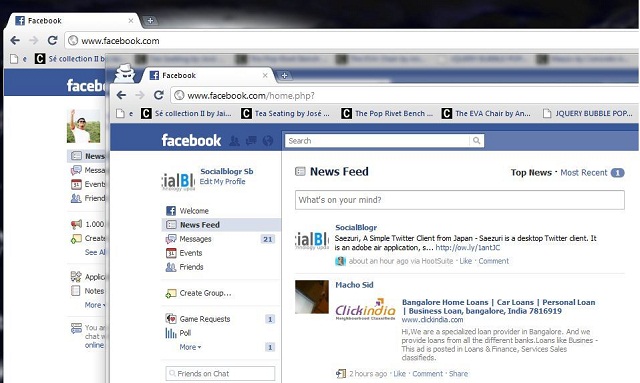Go back in the front incognito window
Image resolution: width=640 pixels, height=383 pixels.
(x=121, y=95)
